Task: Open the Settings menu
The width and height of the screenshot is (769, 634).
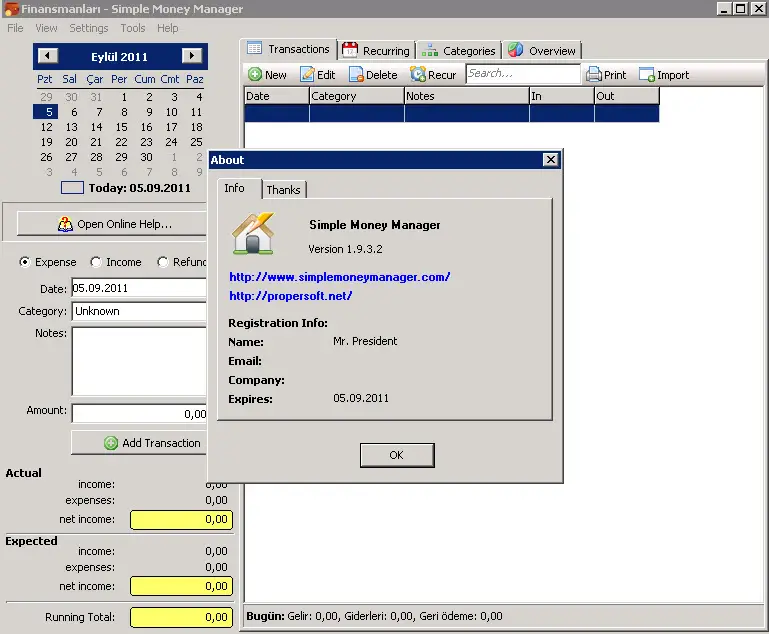Action: [x=88, y=28]
